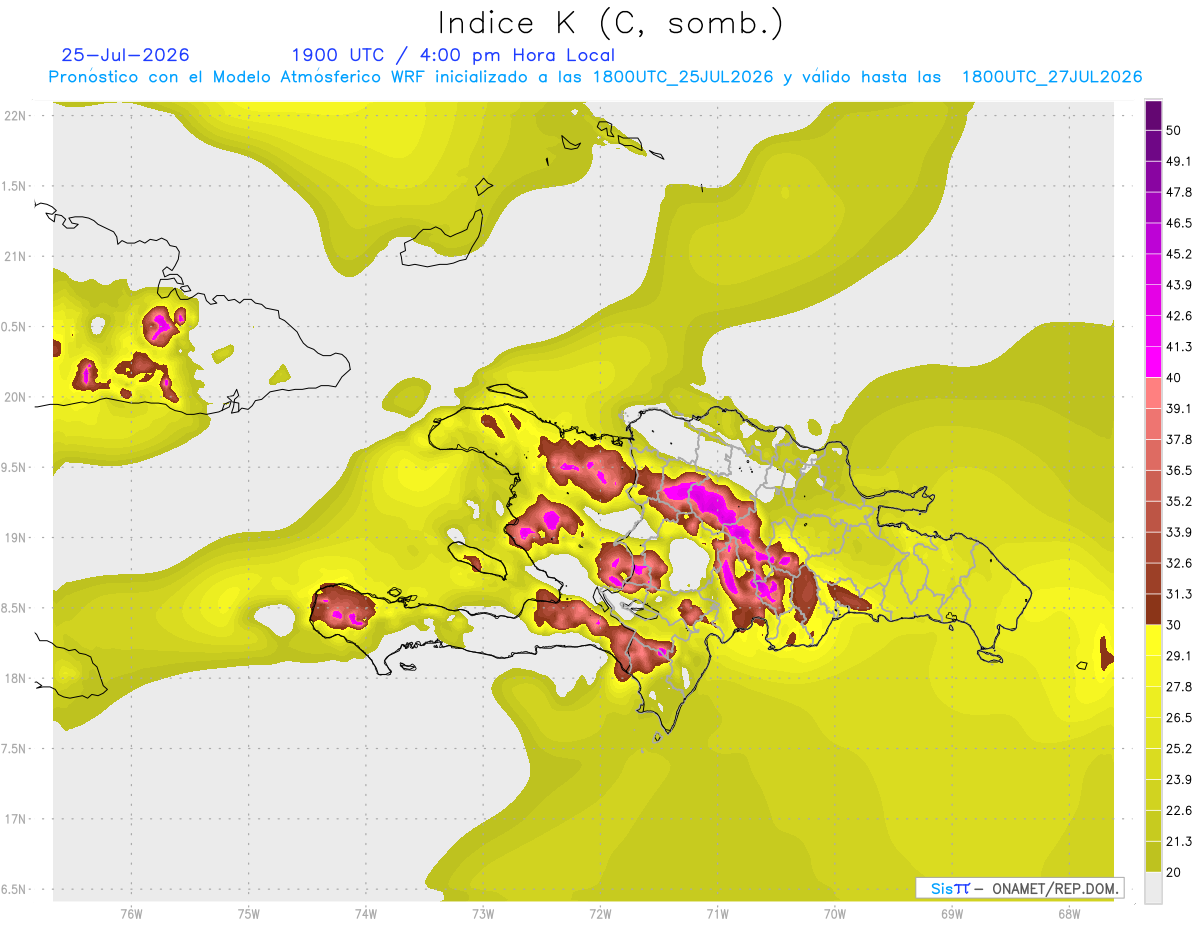Screen dimensions: 1200x927
Task: Select the date label "25-Jul-2026"
Action: point(125,55)
